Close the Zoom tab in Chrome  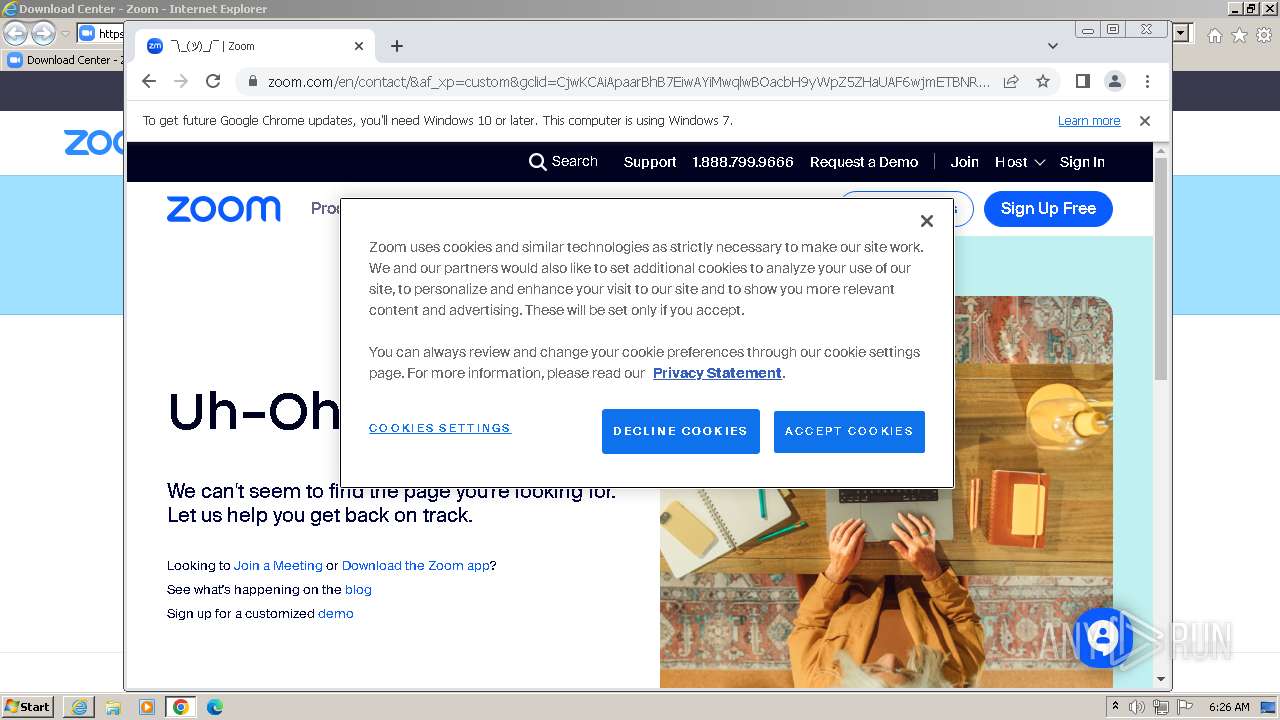click(359, 46)
